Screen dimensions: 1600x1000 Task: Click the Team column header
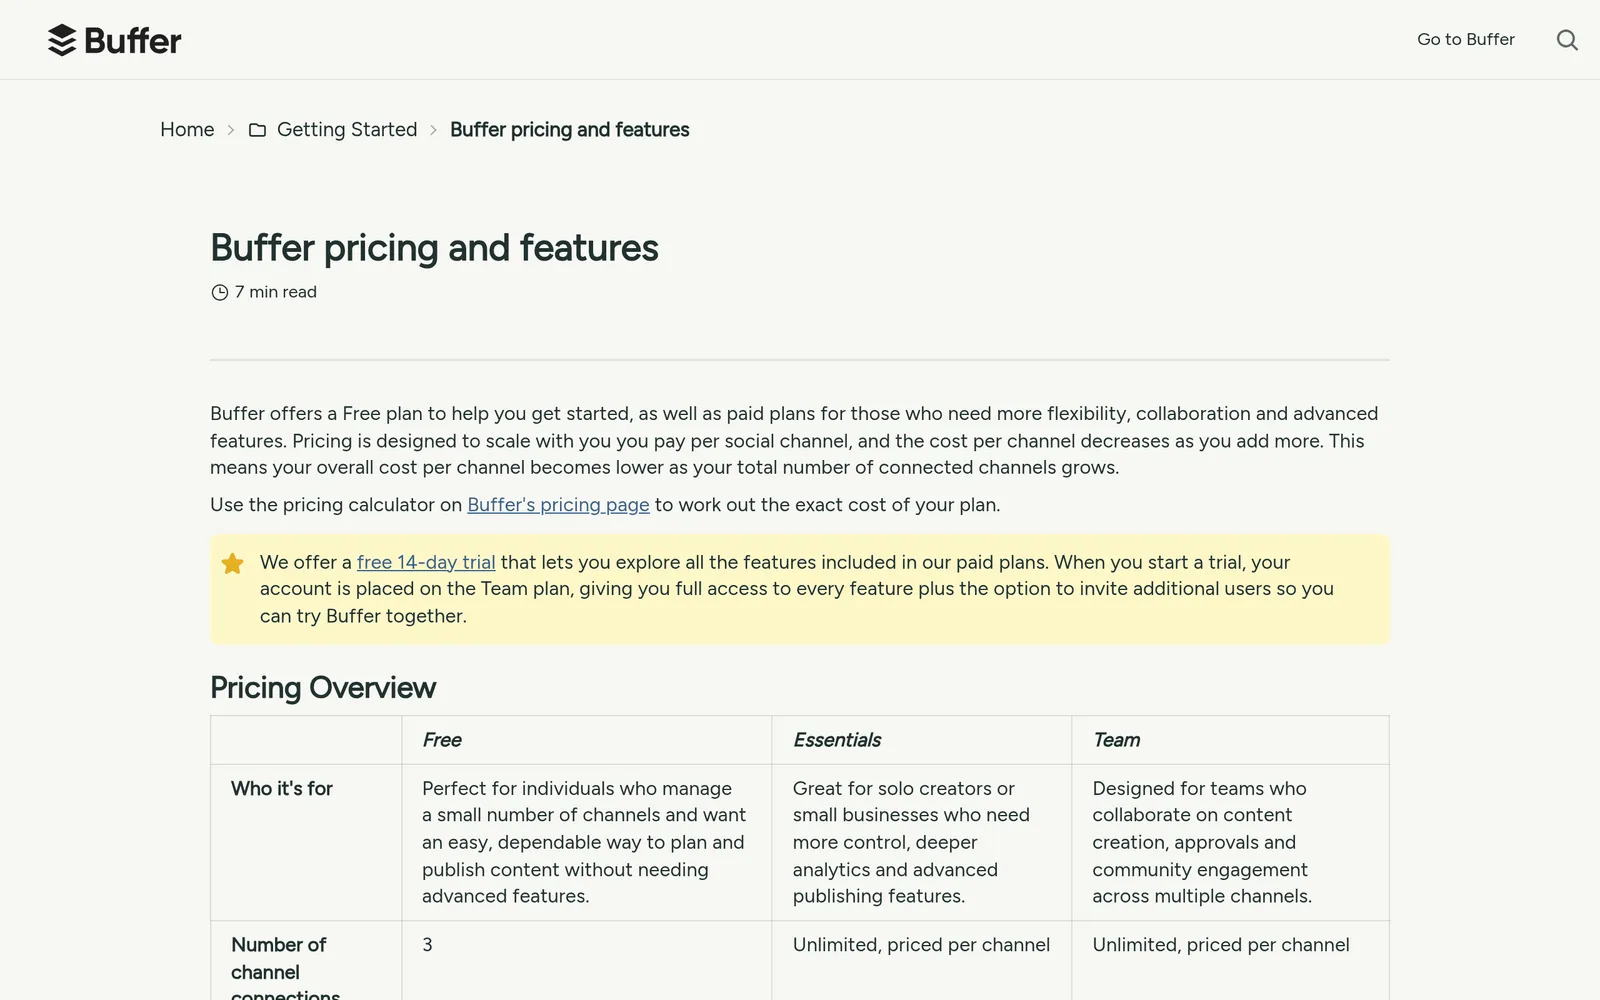point(1116,740)
